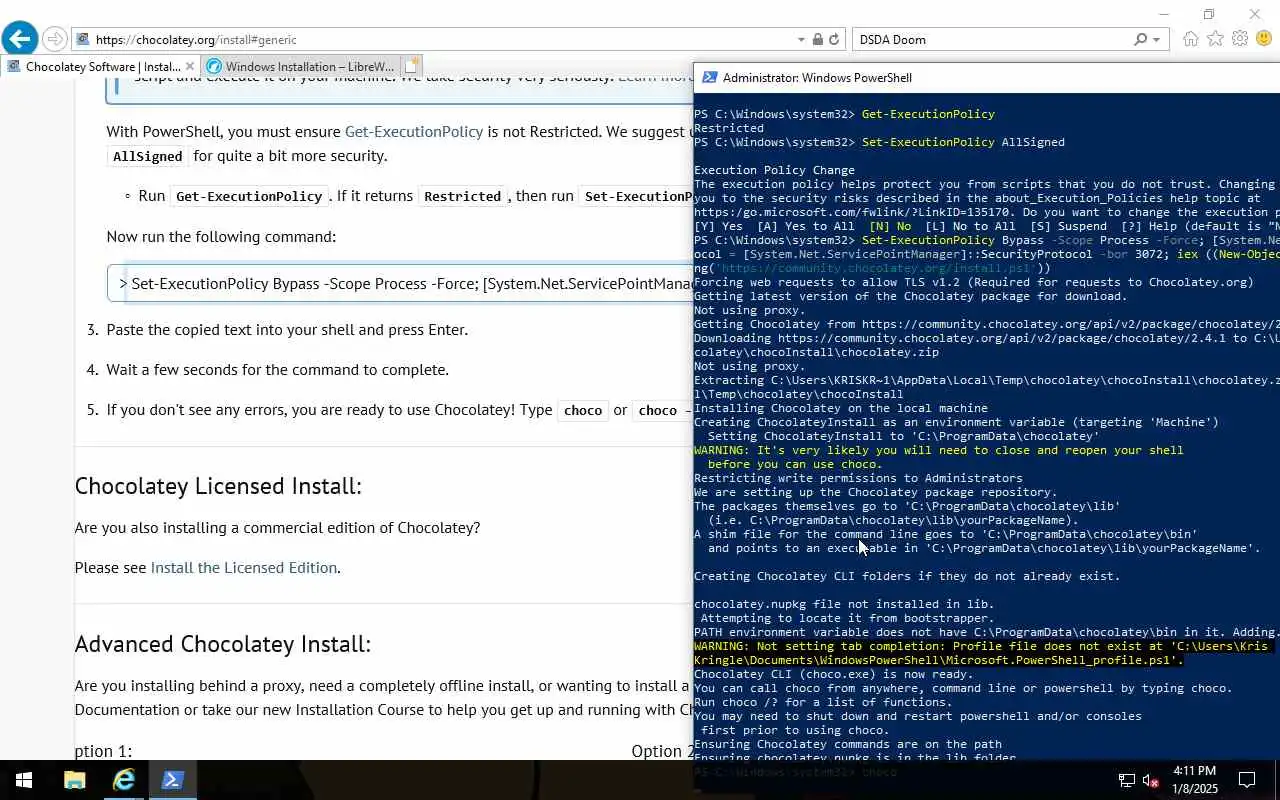Screen dimensions: 1280x800
Task: Switch to Chocolatey Software Install tab
Action: (x=100, y=67)
